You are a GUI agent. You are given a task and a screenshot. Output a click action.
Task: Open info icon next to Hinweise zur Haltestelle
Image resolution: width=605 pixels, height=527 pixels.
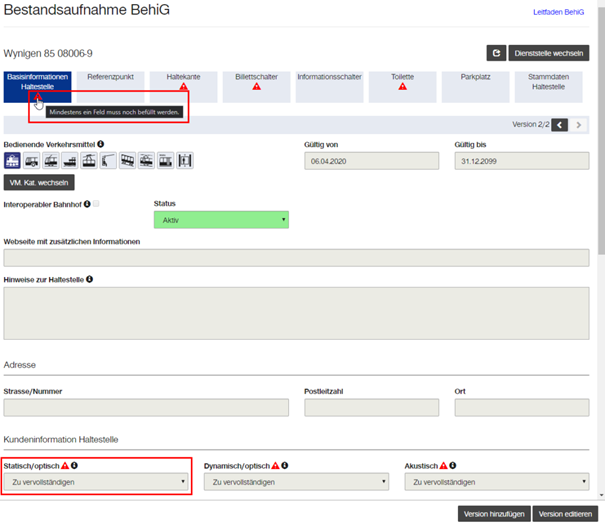[x=90, y=279]
